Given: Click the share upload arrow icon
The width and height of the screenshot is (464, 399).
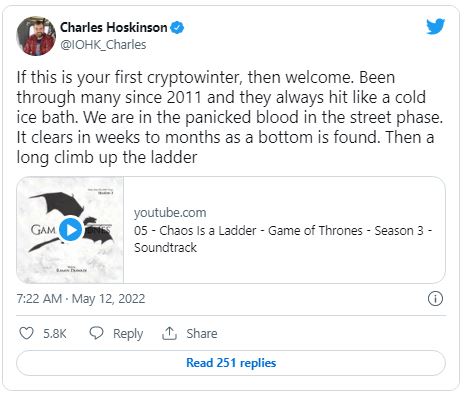Looking at the screenshot, I should 169,333.
